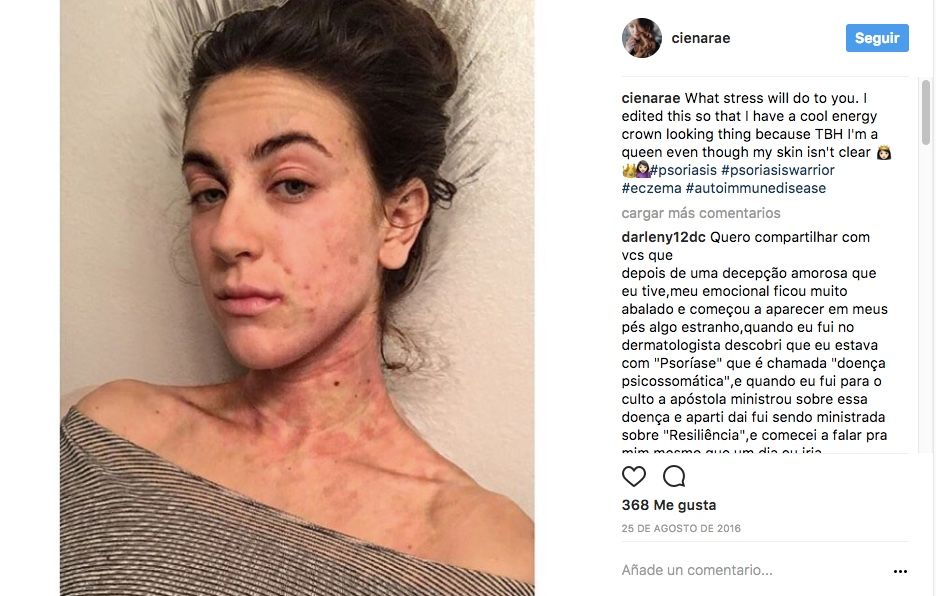This screenshot has width=936, height=596.
Task: Open the #psoriasiswarrior hashtag
Action: tap(778, 170)
